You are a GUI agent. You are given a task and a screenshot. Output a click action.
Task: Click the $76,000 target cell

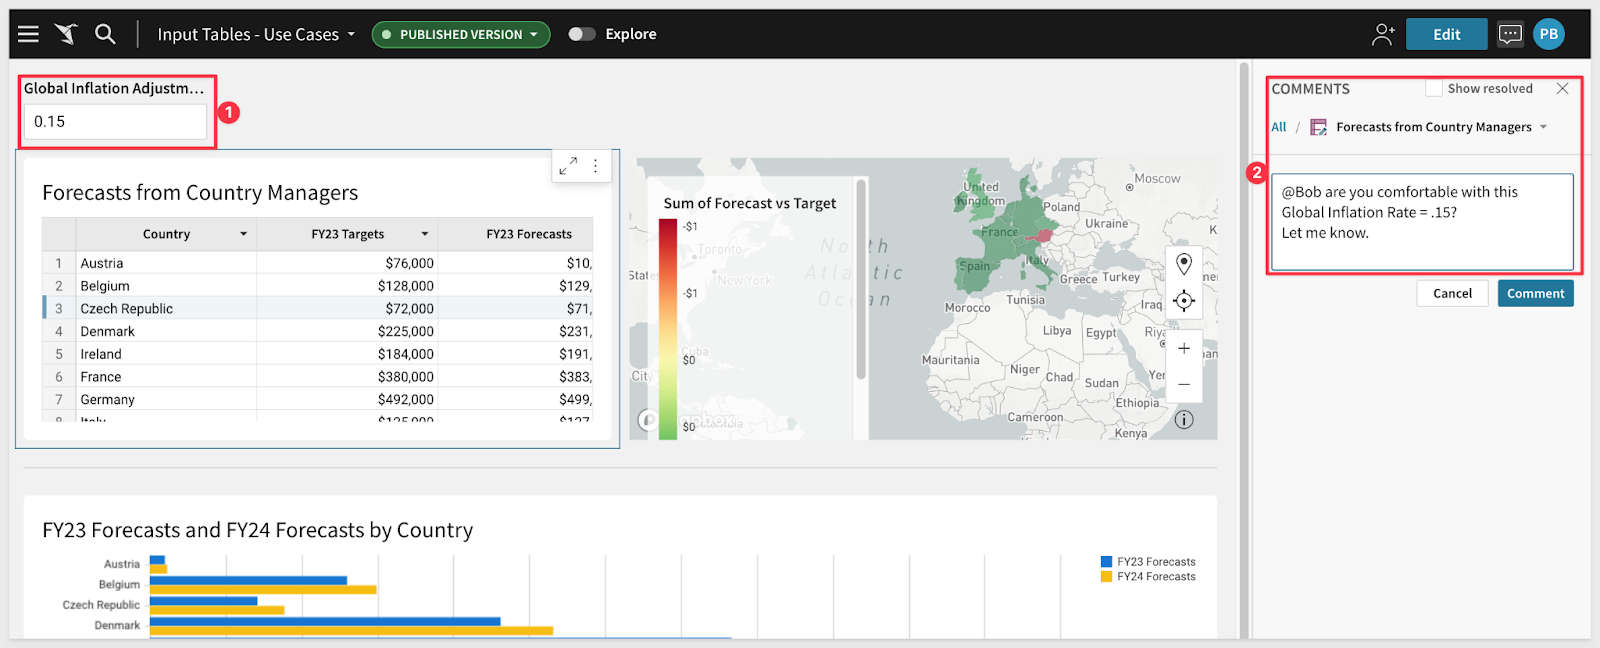(348, 263)
